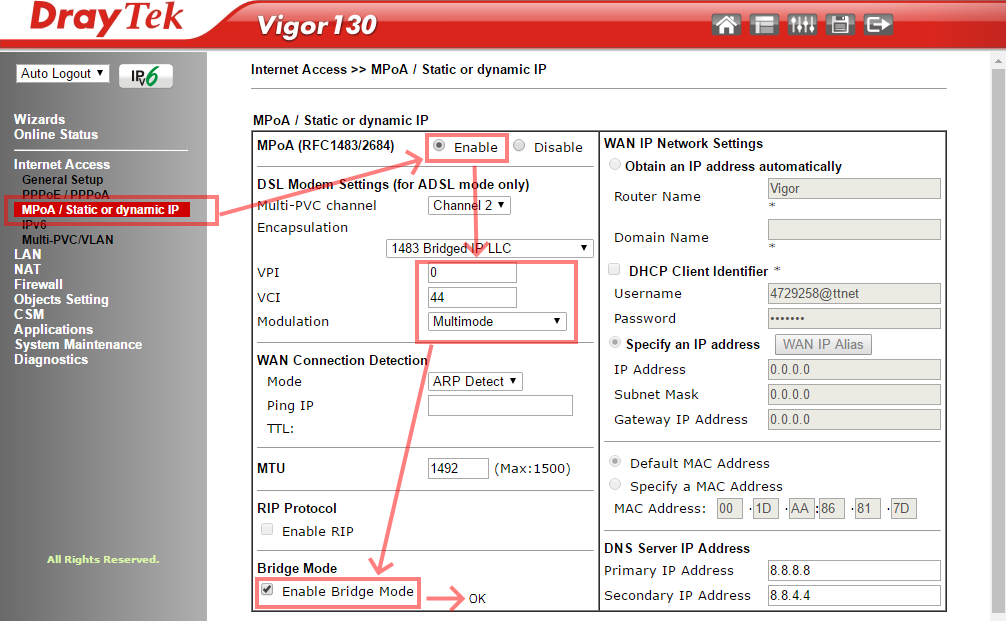Expand the Encapsulation dropdown
Image resolution: width=1006 pixels, height=621 pixels.
coord(489,248)
